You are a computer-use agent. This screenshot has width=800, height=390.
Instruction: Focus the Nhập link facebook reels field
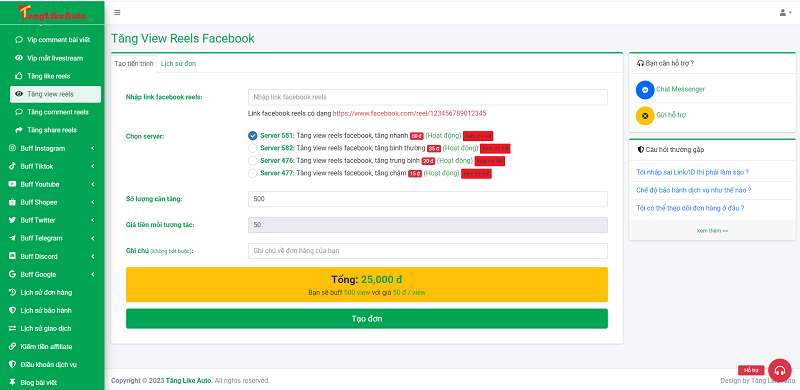[x=428, y=97]
